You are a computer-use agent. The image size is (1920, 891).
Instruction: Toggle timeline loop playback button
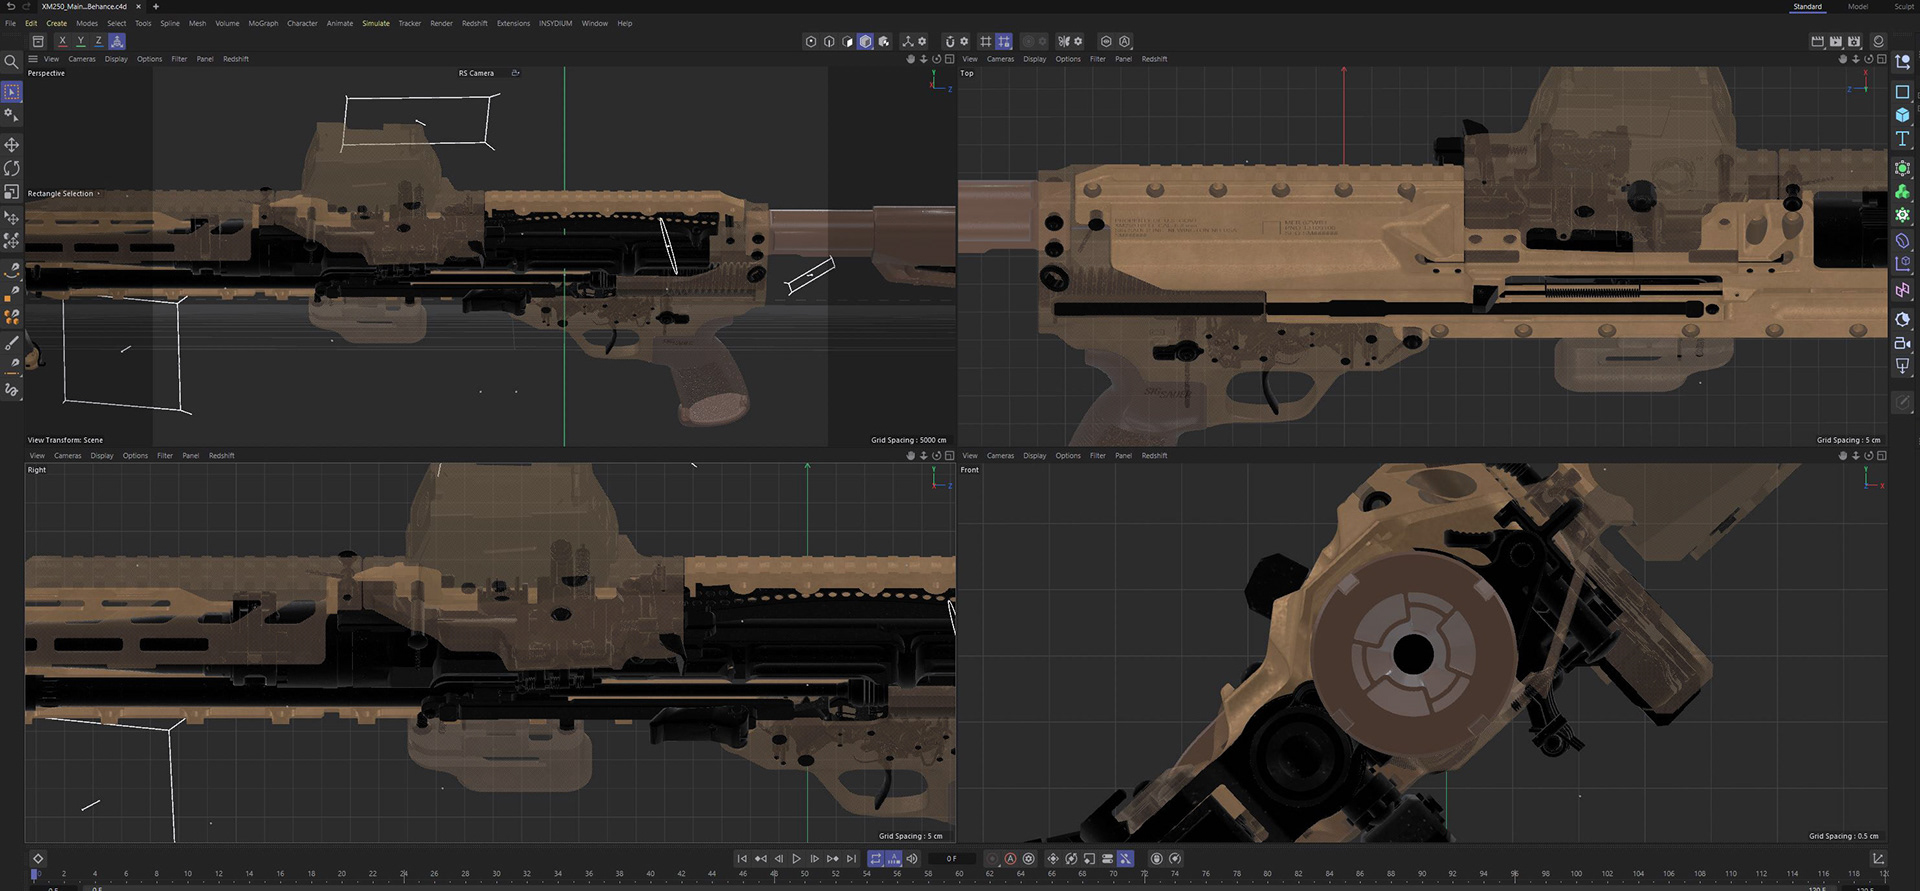(x=875, y=858)
